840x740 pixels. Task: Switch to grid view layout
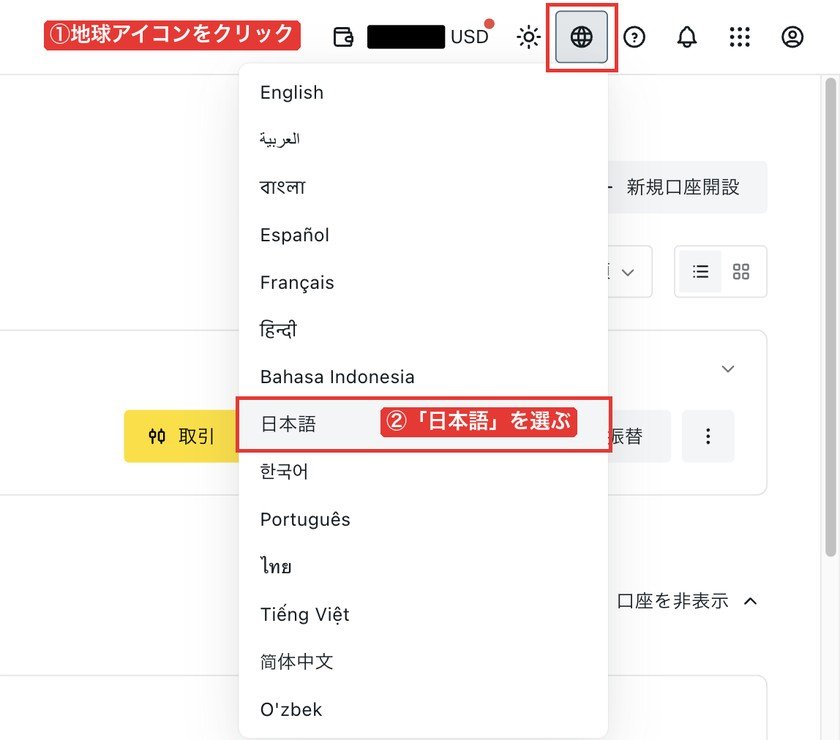[x=741, y=272]
